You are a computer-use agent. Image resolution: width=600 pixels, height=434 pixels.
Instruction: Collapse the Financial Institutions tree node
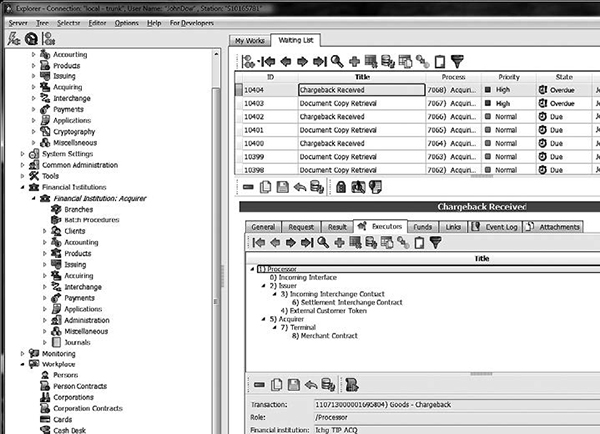pos(24,187)
